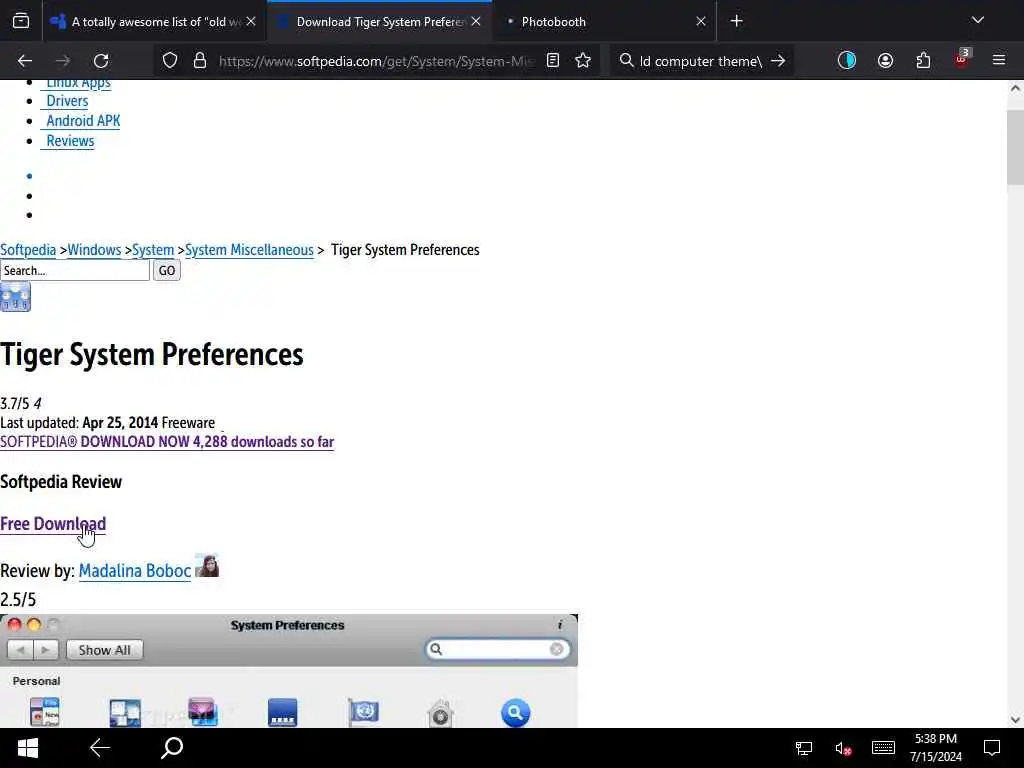Close the Photobooth tab
Viewport: 1024px width, 768px height.
701,22
